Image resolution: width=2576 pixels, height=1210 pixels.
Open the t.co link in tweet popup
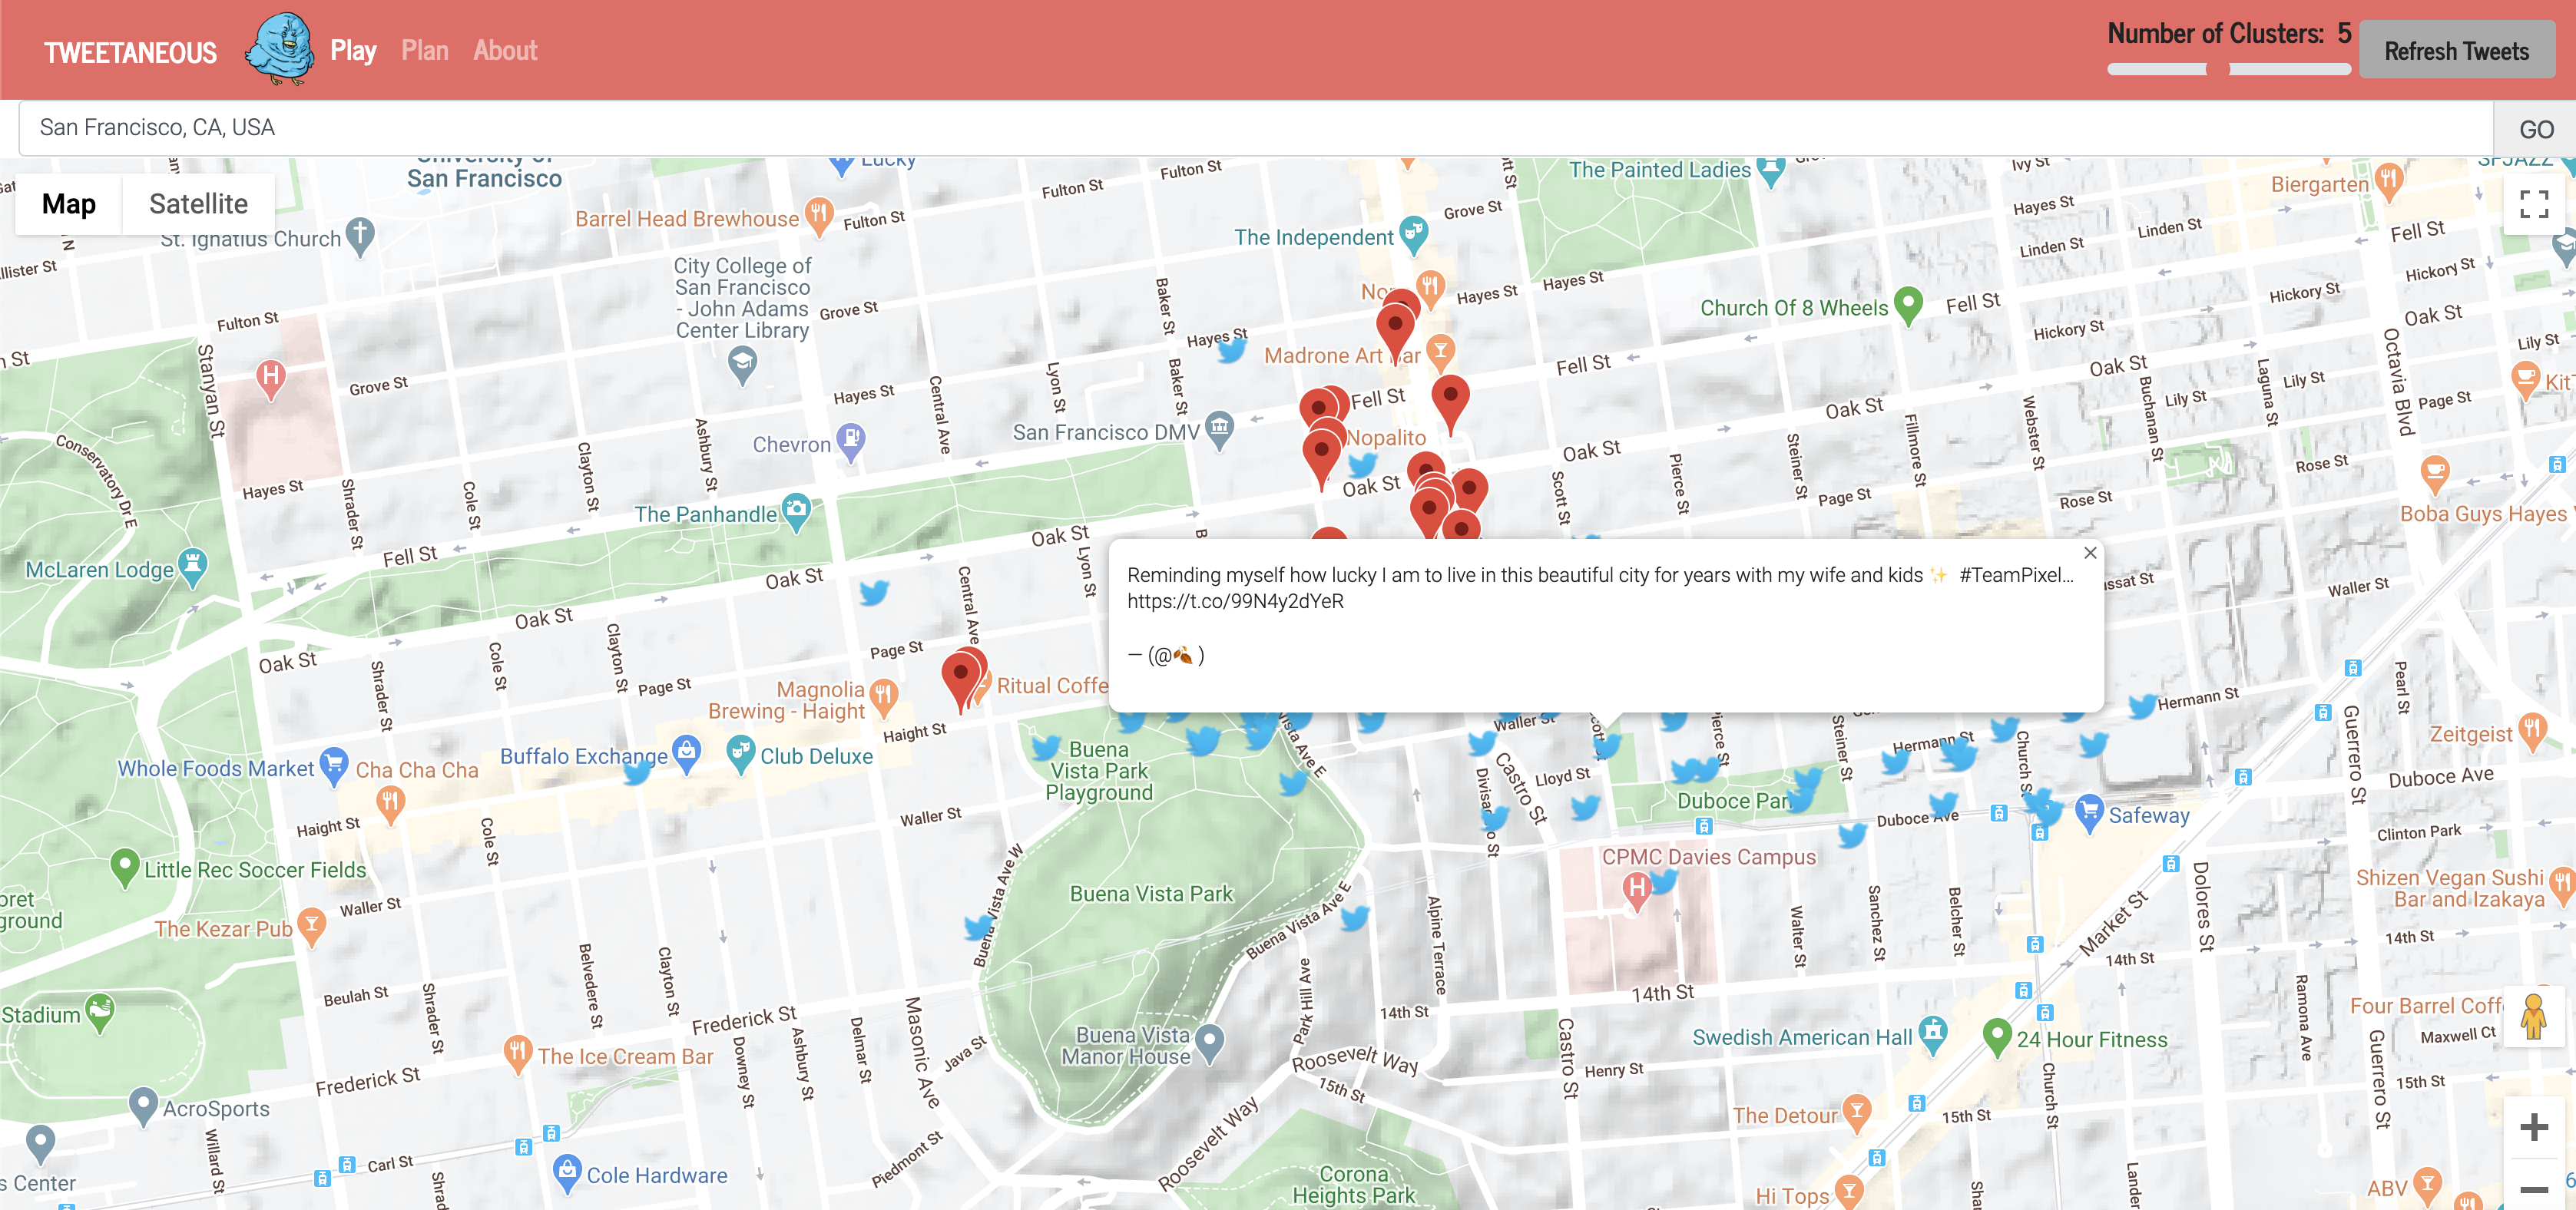pos(1235,601)
